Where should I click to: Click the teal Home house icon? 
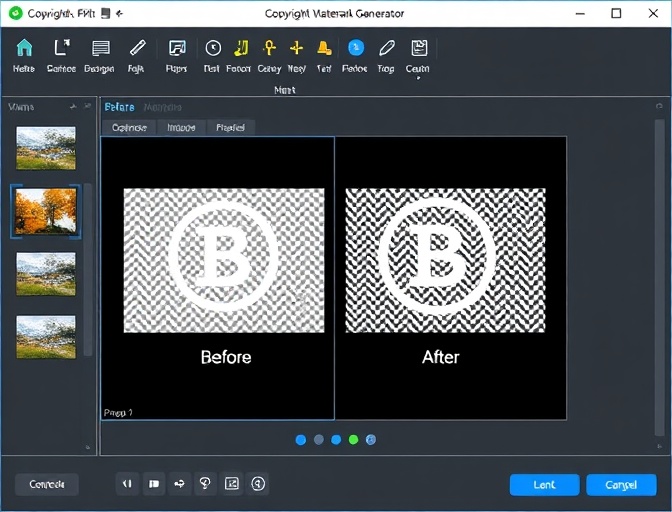(24, 48)
